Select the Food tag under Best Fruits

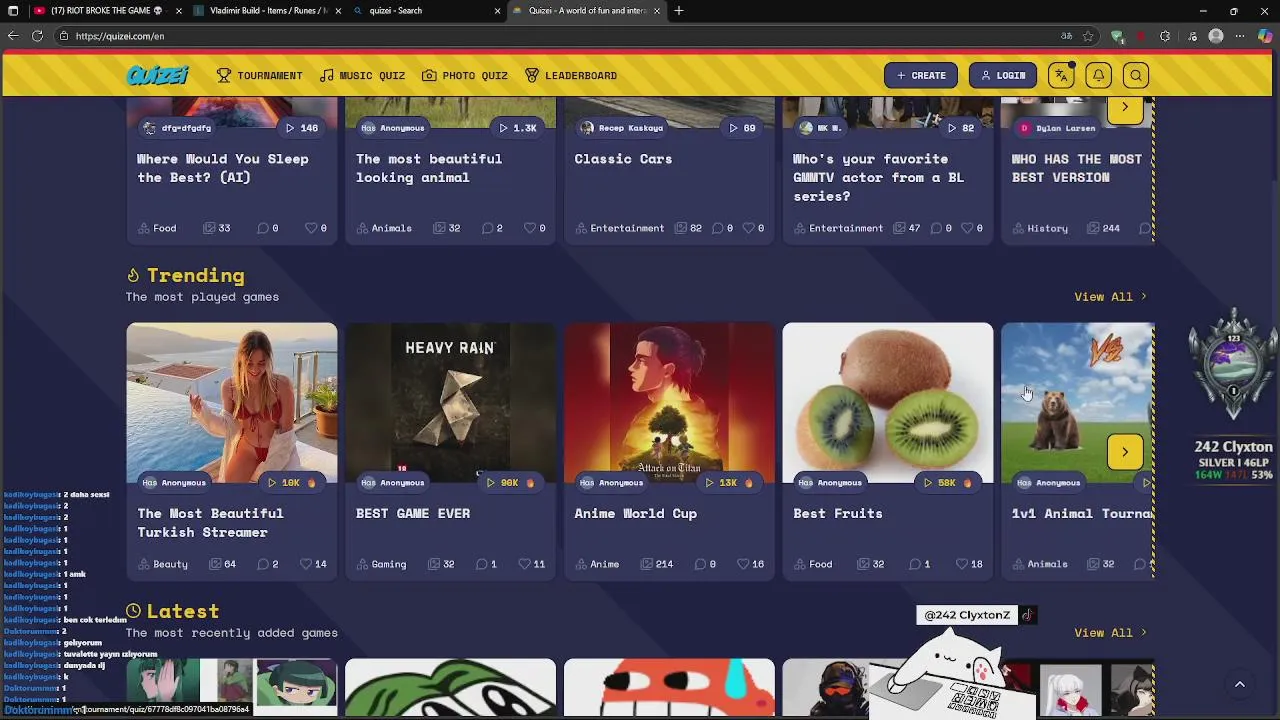(813, 564)
